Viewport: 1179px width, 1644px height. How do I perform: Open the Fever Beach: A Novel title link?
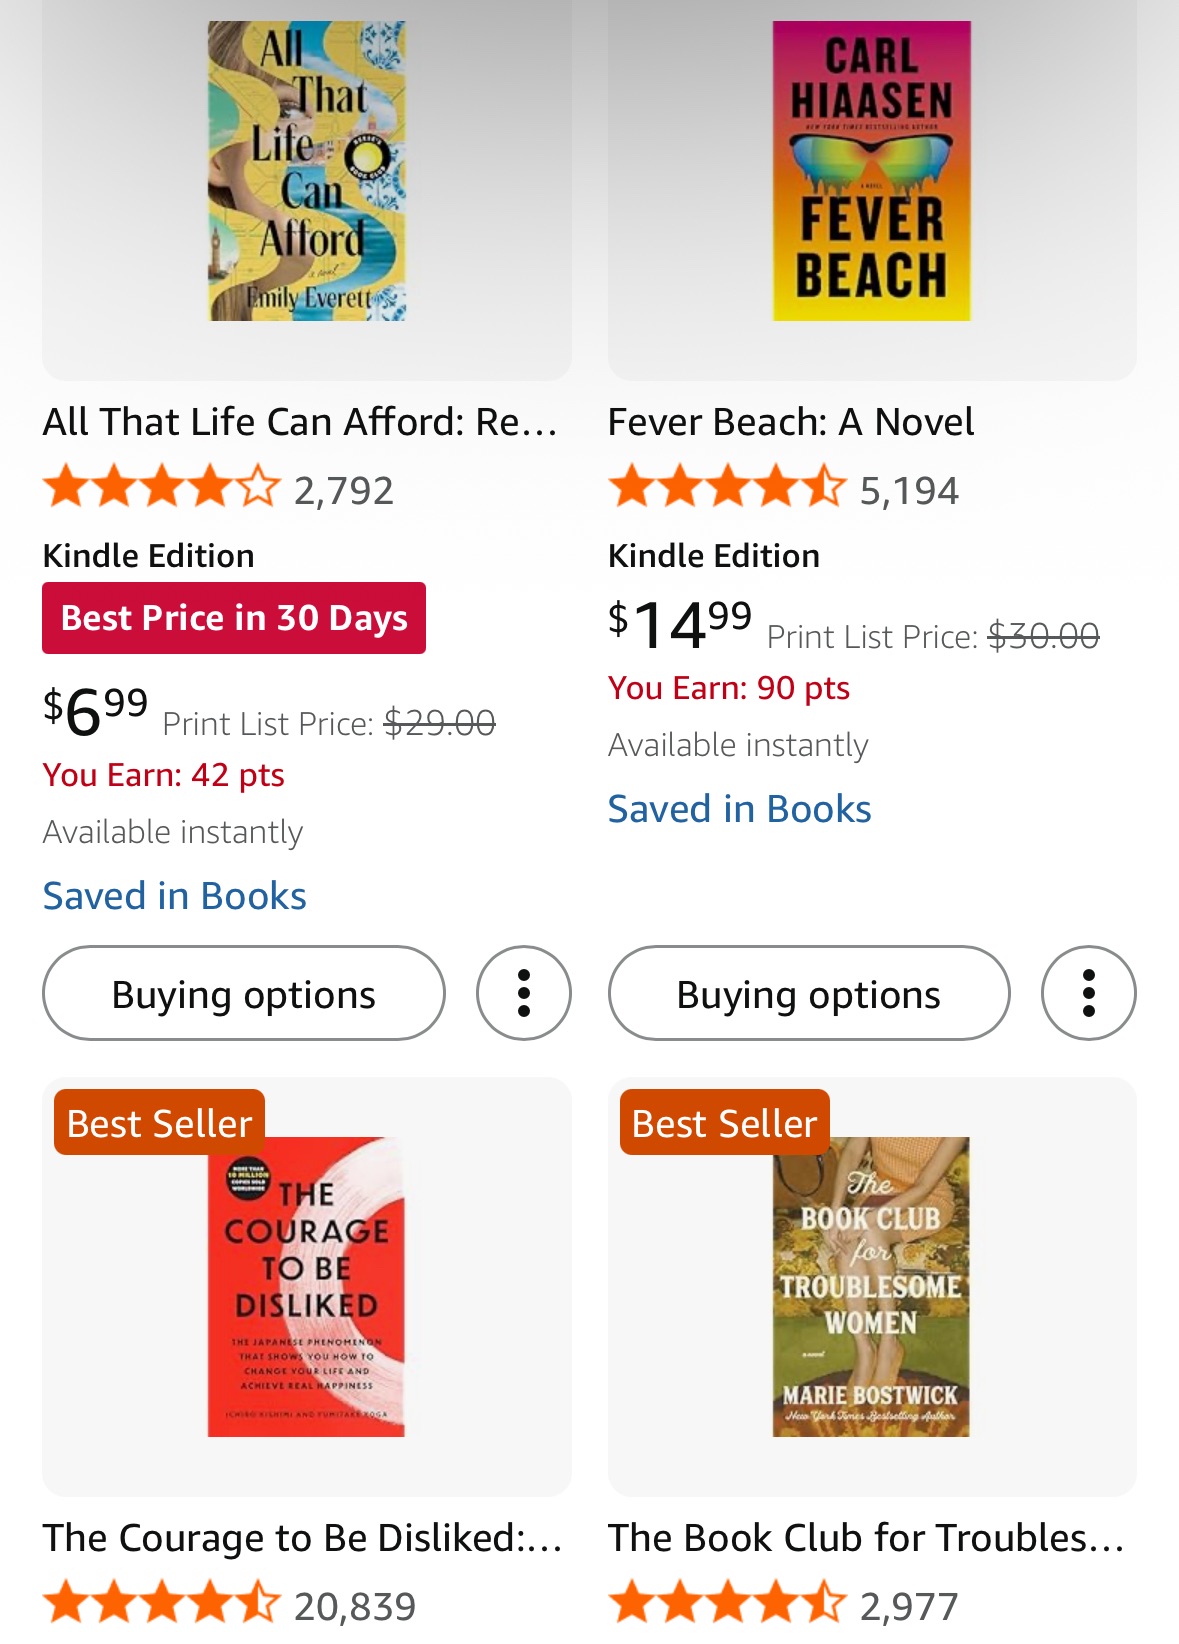tap(790, 422)
